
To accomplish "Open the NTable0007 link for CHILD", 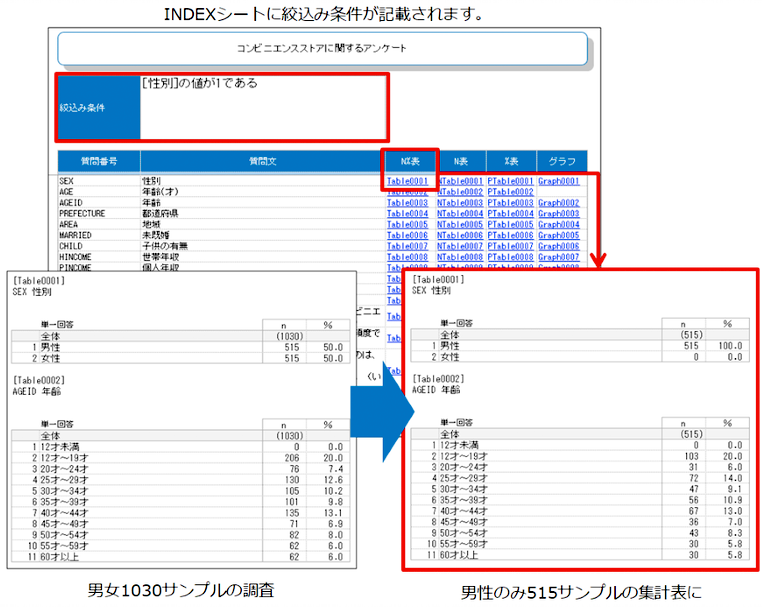I will tap(460, 246).
